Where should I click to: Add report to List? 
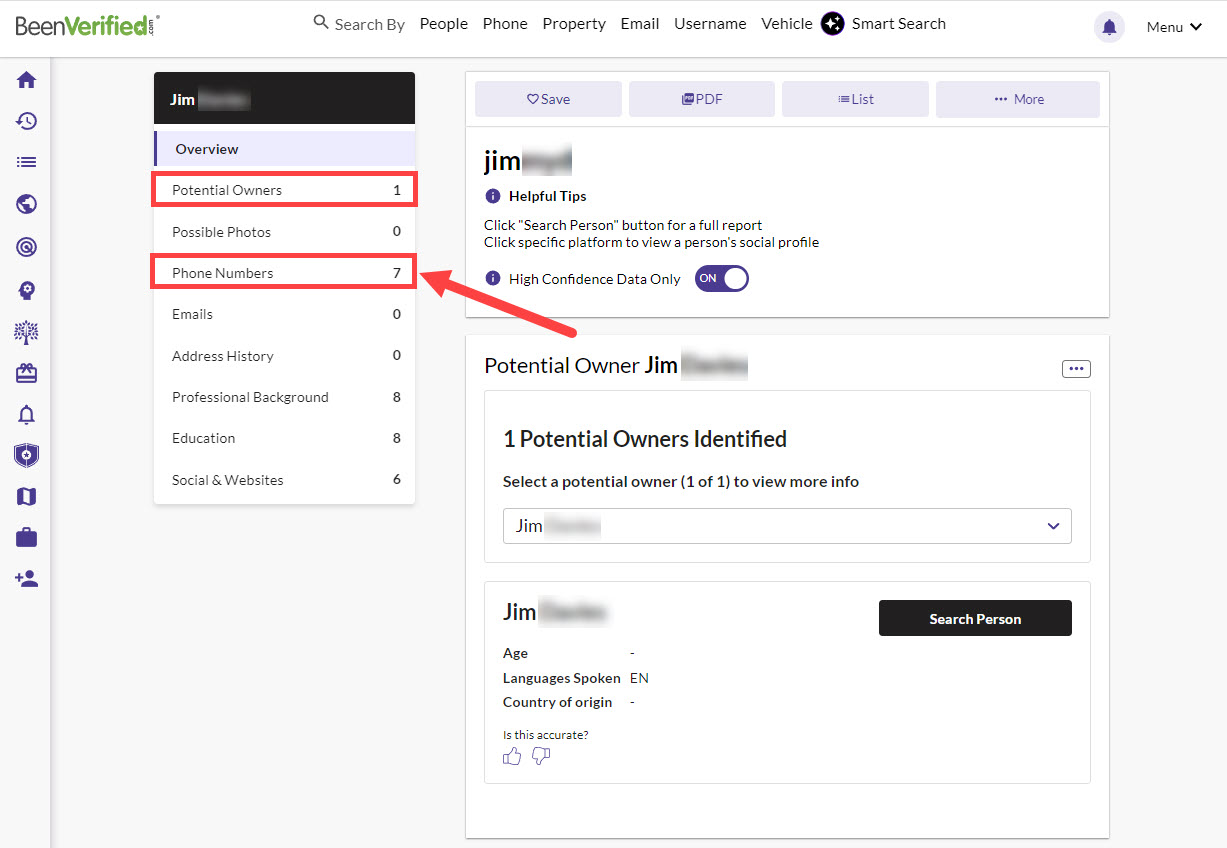[855, 99]
